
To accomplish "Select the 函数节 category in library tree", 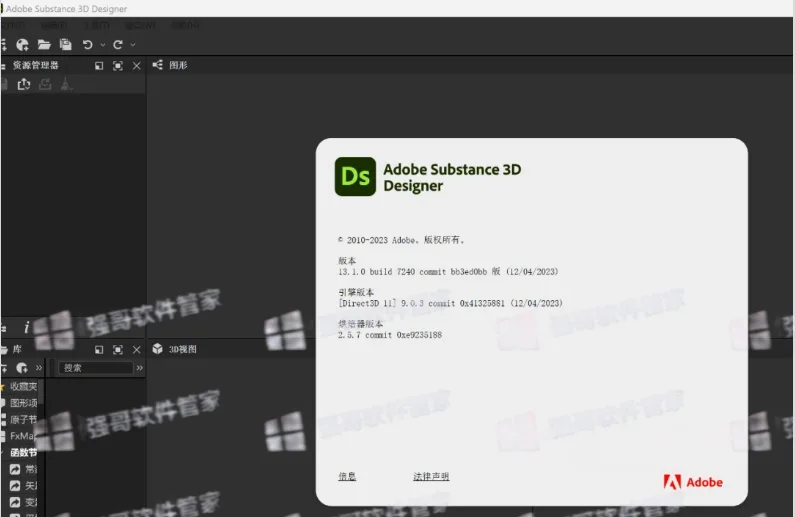I will click(23, 453).
